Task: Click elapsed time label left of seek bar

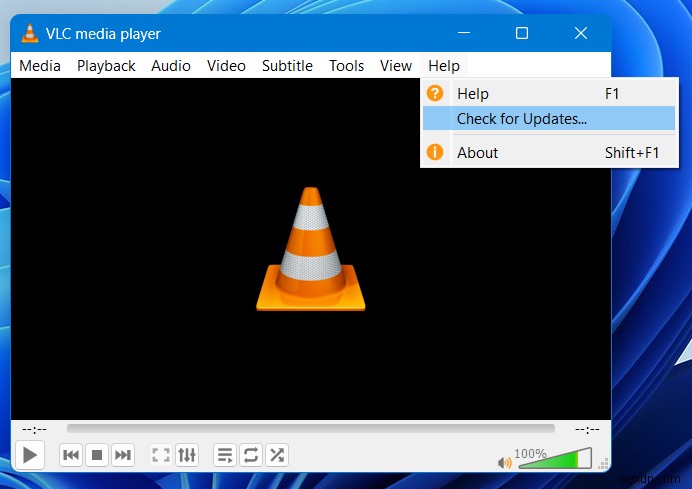Action: [x=34, y=429]
